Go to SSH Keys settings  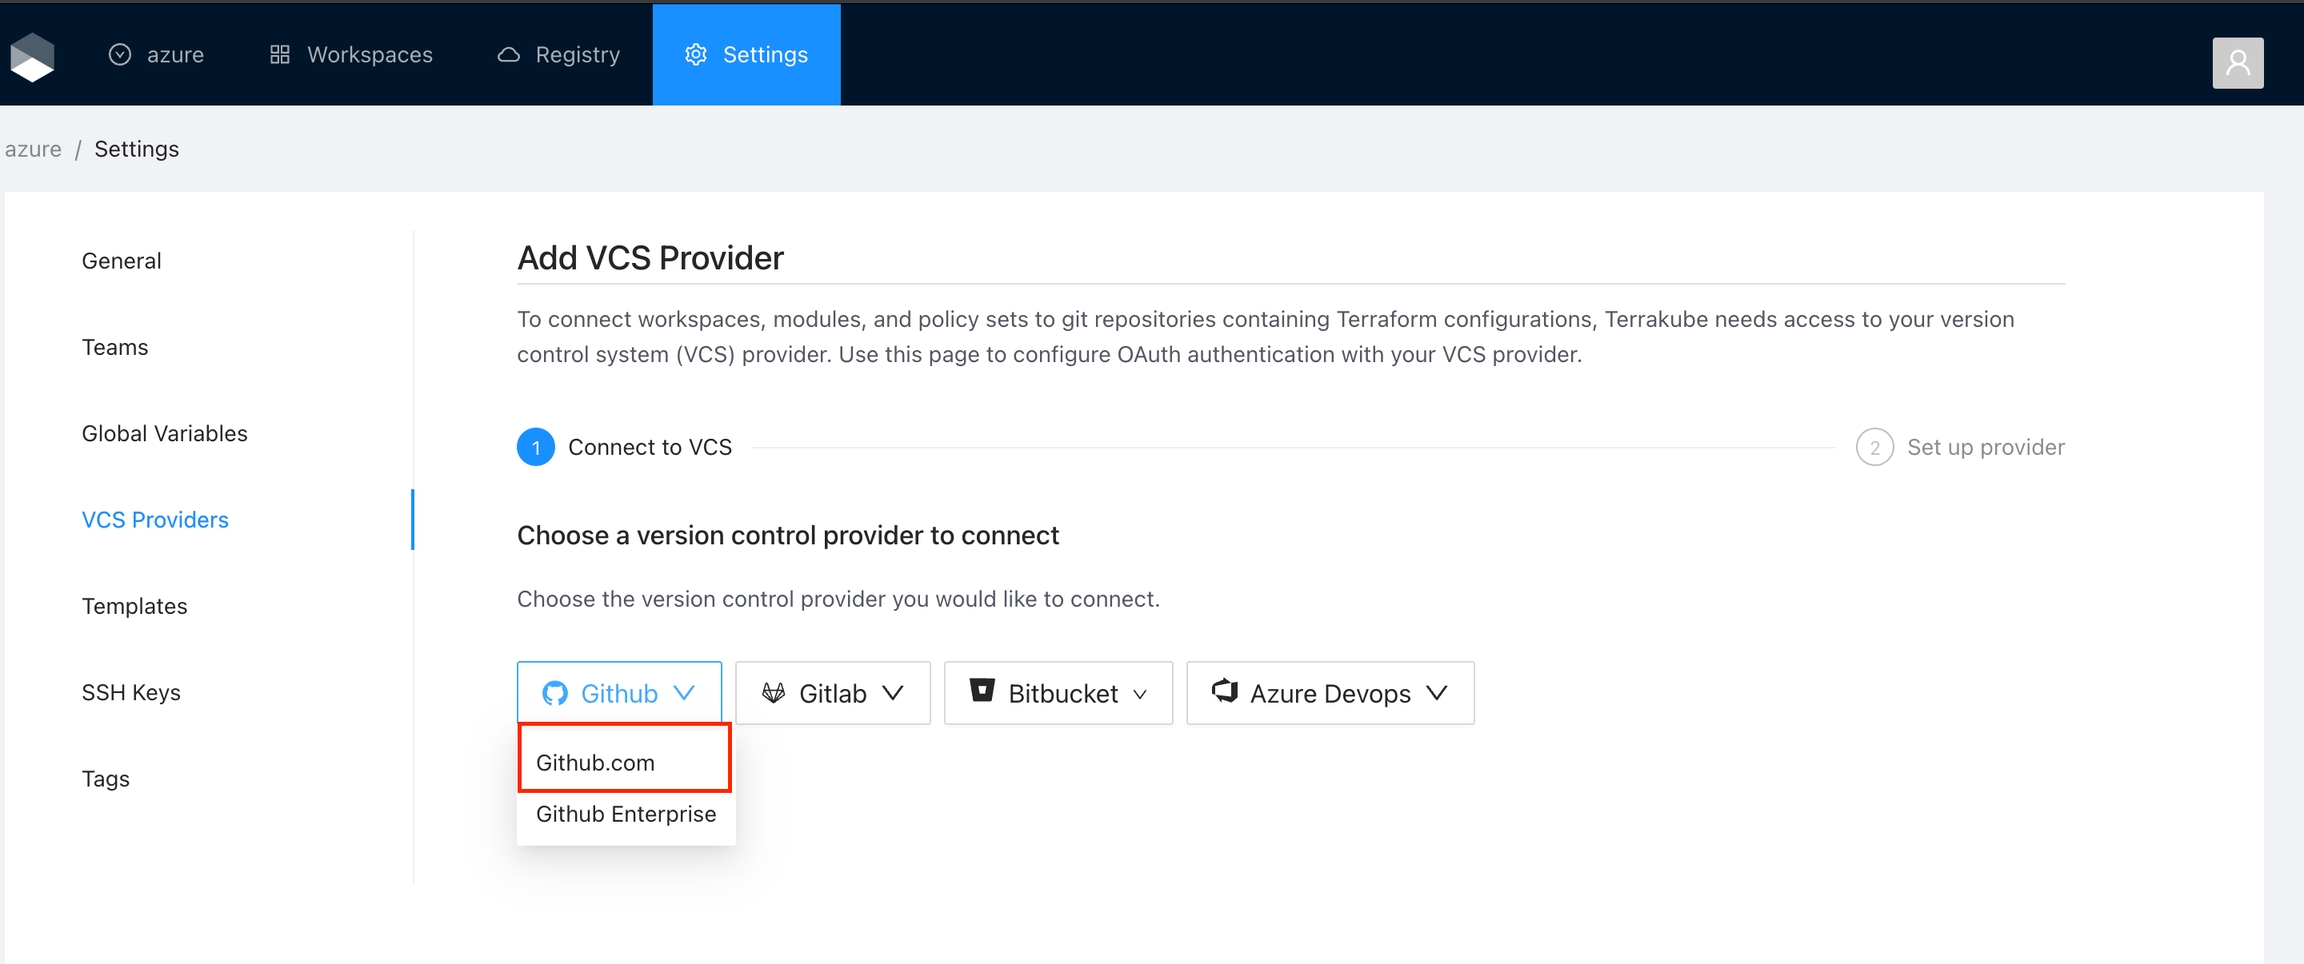(x=131, y=692)
